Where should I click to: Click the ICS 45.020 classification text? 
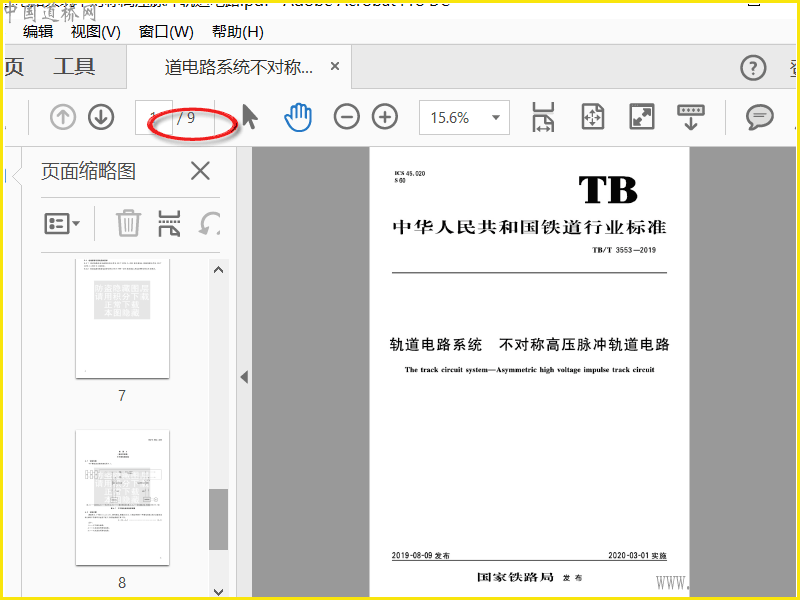(x=410, y=173)
